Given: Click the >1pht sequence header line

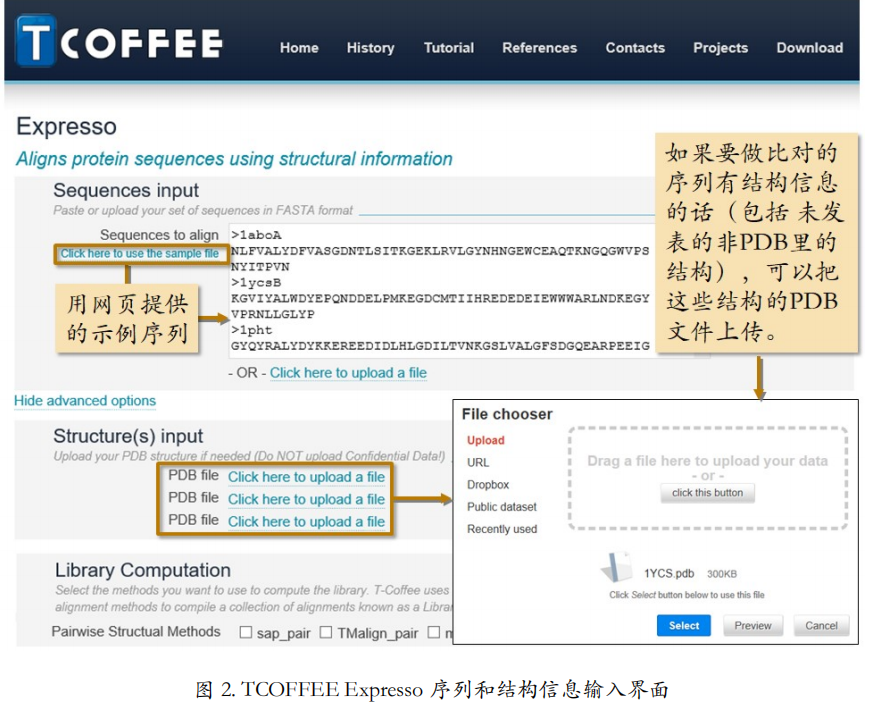Looking at the screenshot, I should (251, 330).
